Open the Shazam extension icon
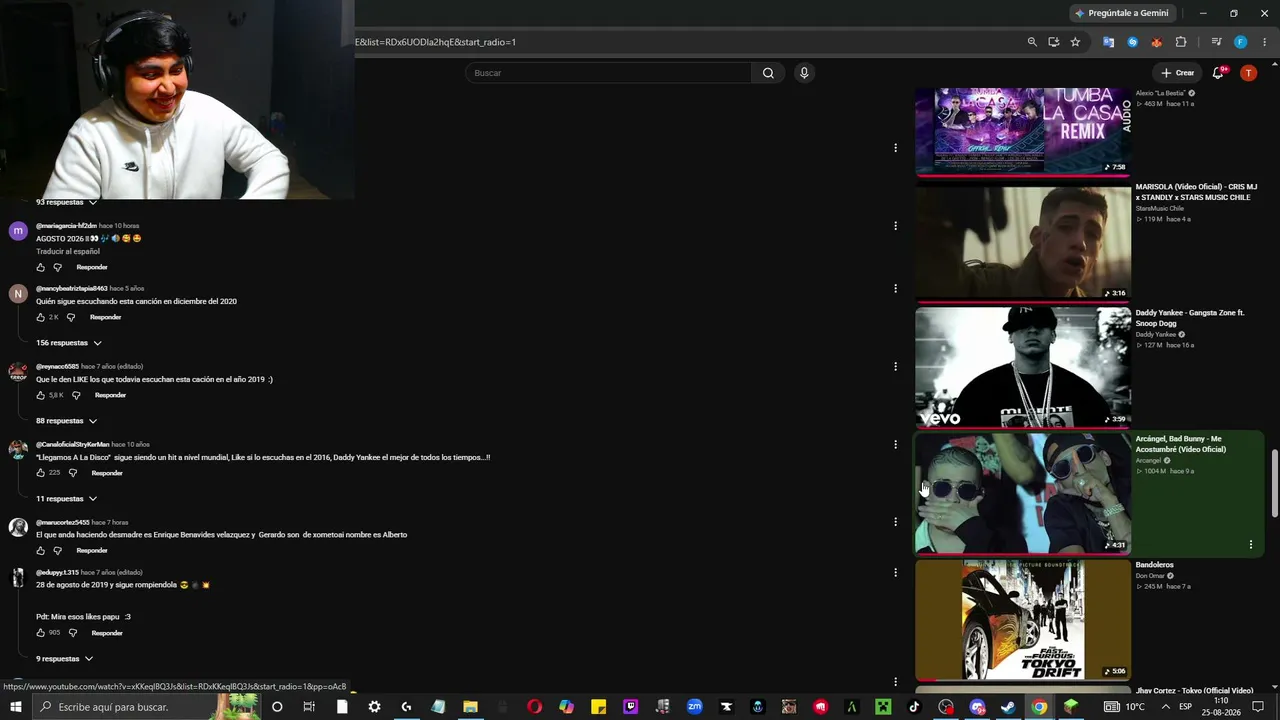This screenshot has height=720, width=1280. coord(1132,42)
